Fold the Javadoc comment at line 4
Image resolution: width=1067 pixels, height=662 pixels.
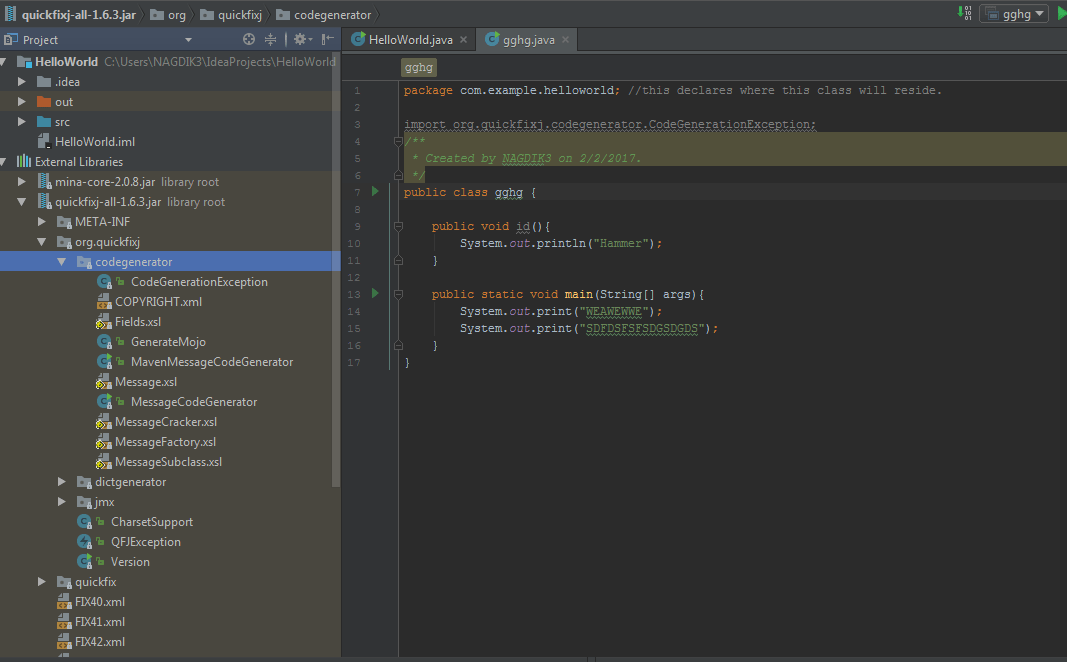[398, 142]
